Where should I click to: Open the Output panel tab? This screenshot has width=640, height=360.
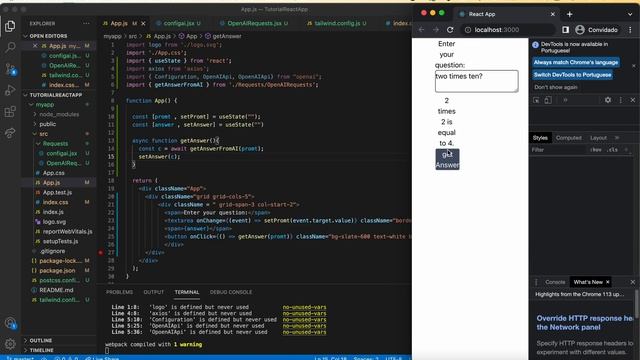coord(153,292)
